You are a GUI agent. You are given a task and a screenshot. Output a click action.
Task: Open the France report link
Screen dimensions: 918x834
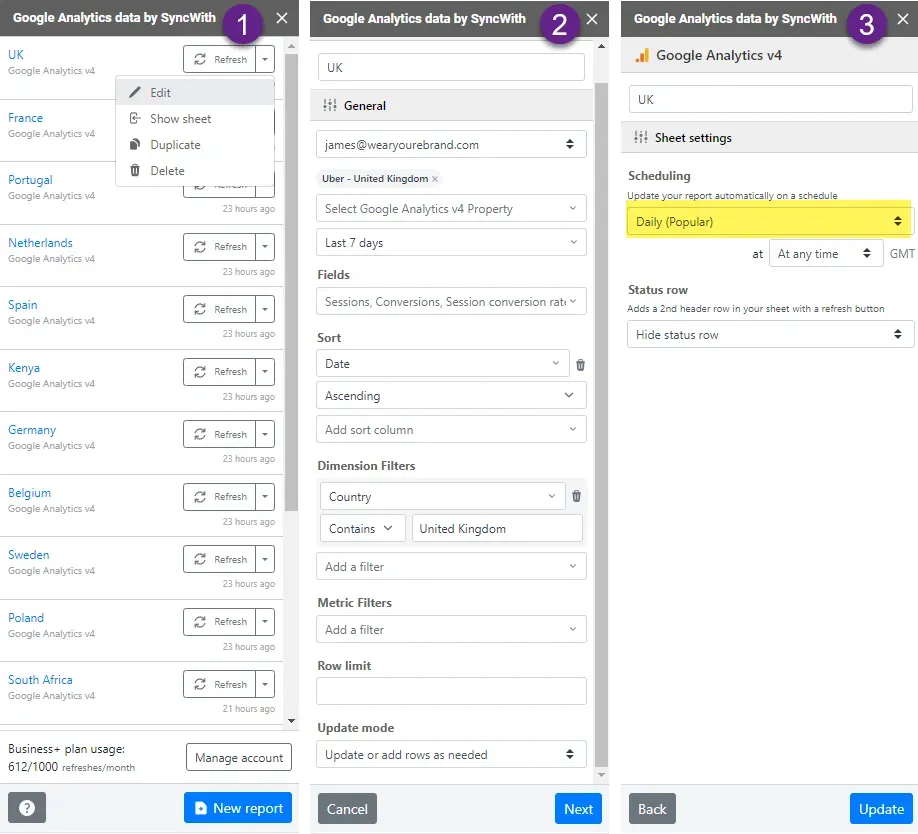tap(25, 118)
